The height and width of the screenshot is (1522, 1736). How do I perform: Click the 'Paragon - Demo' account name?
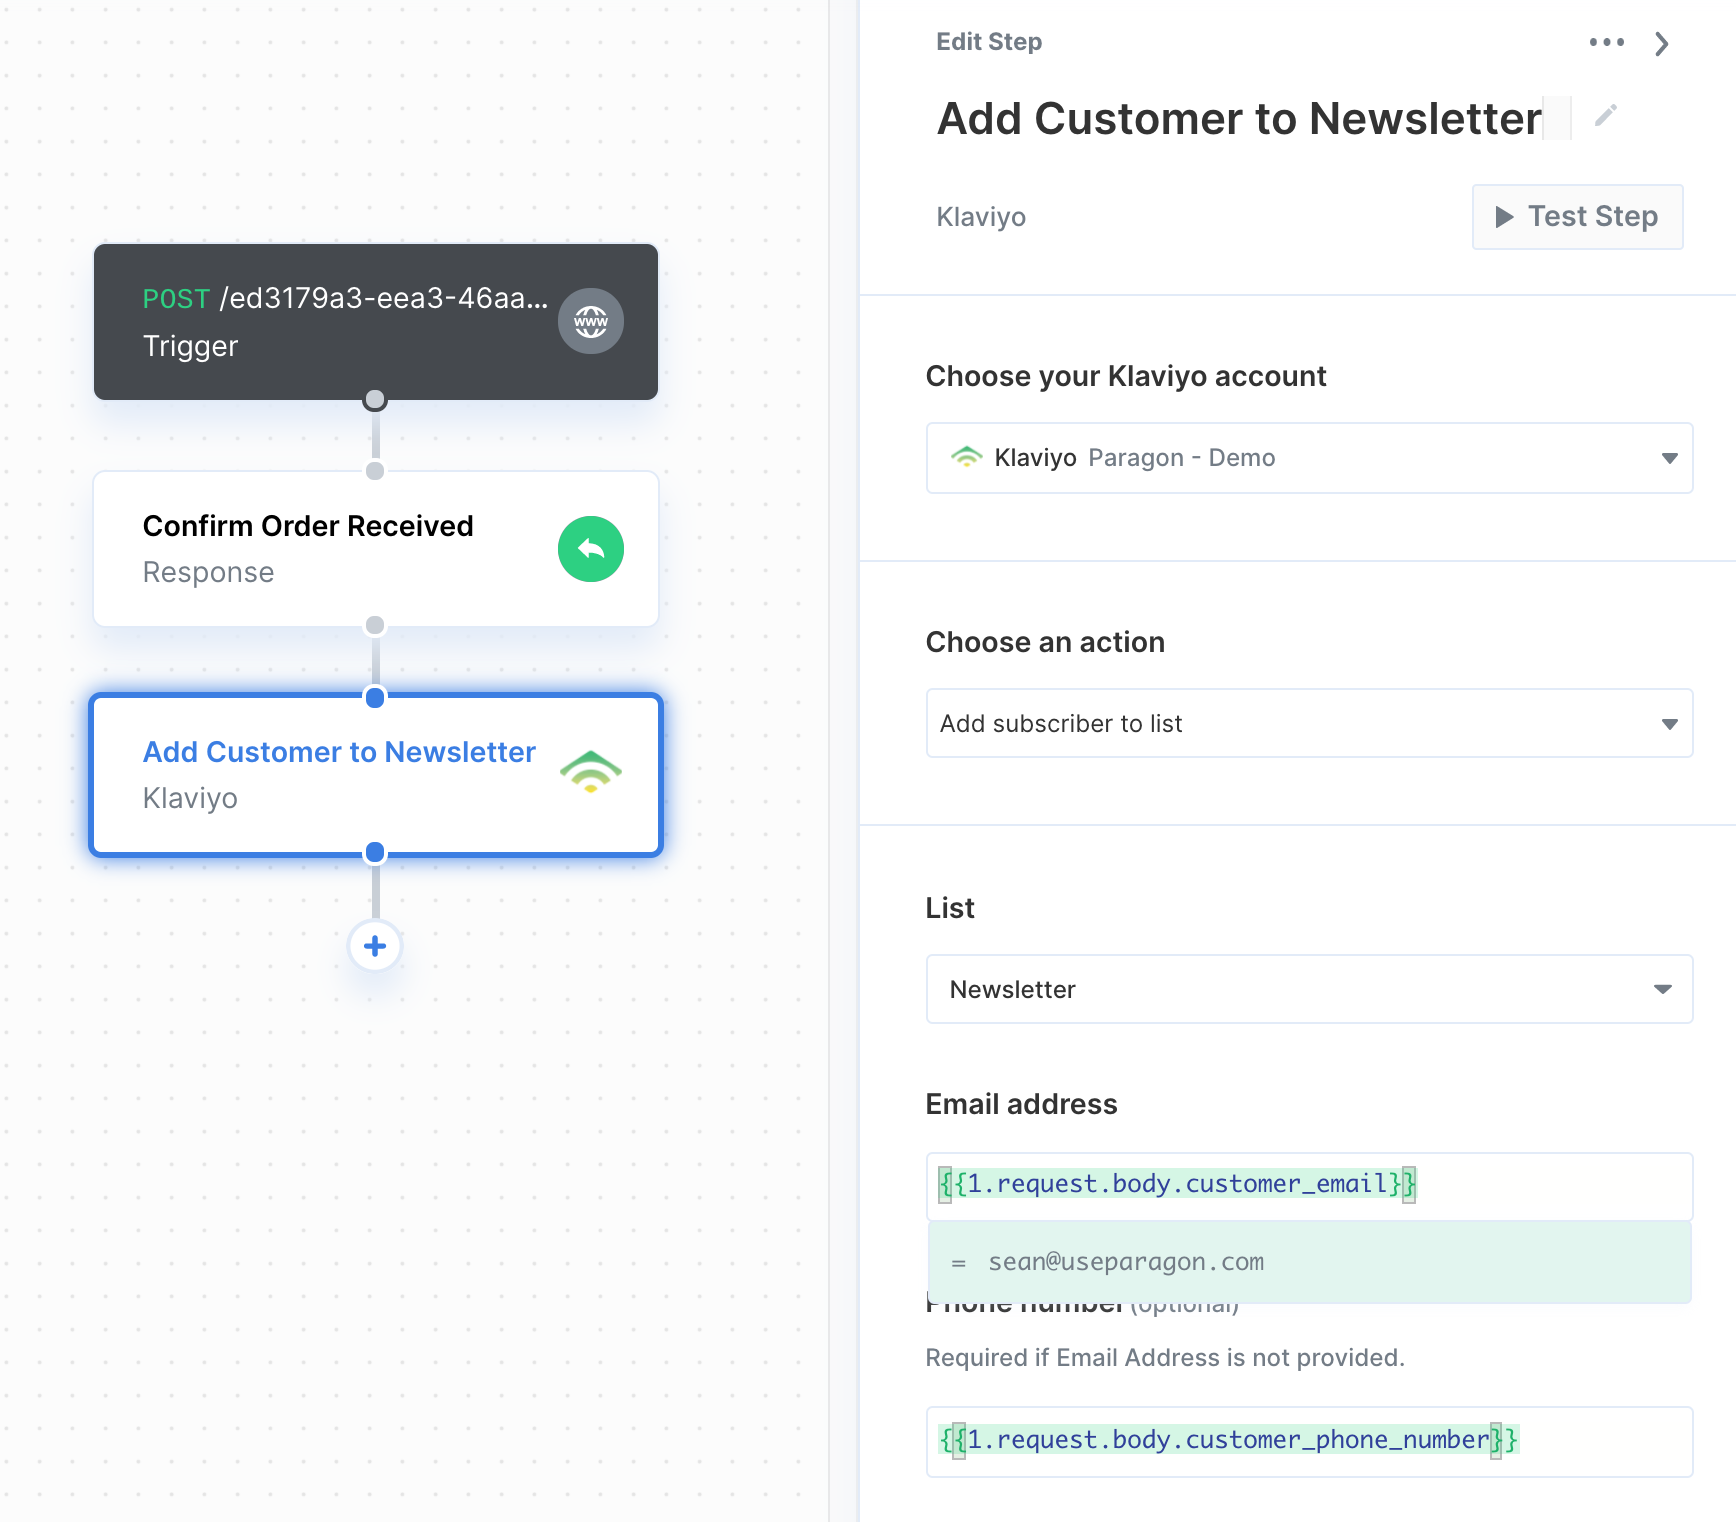(x=1182, y=458)
